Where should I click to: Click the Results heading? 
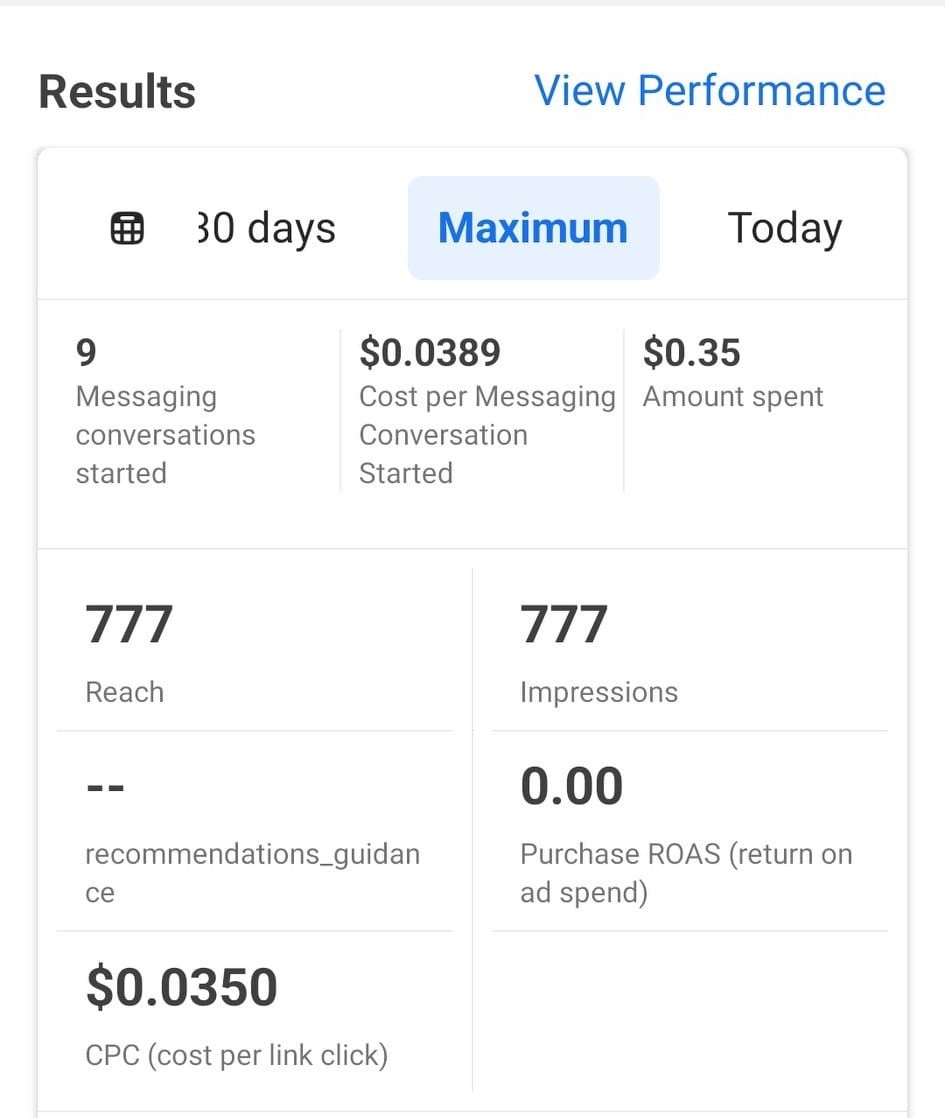click(x=117, y=92)
